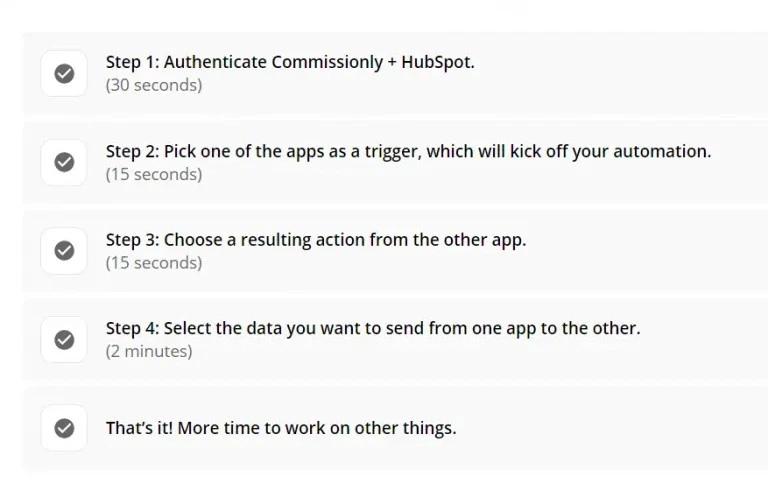This screenshot has width=768, height=491.
Task: Select the "(15 seconds)" duration under Step 2
Action: tap(154, 174)
